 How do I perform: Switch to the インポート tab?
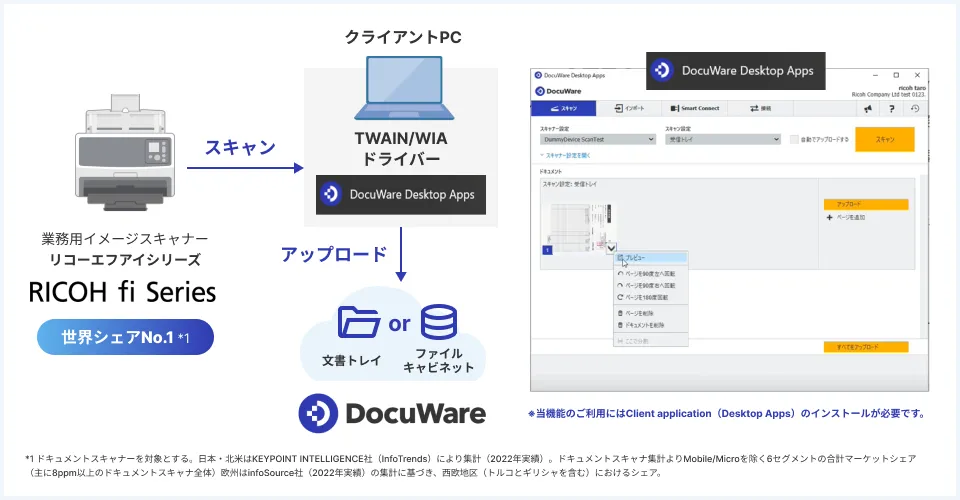[629, 108]
